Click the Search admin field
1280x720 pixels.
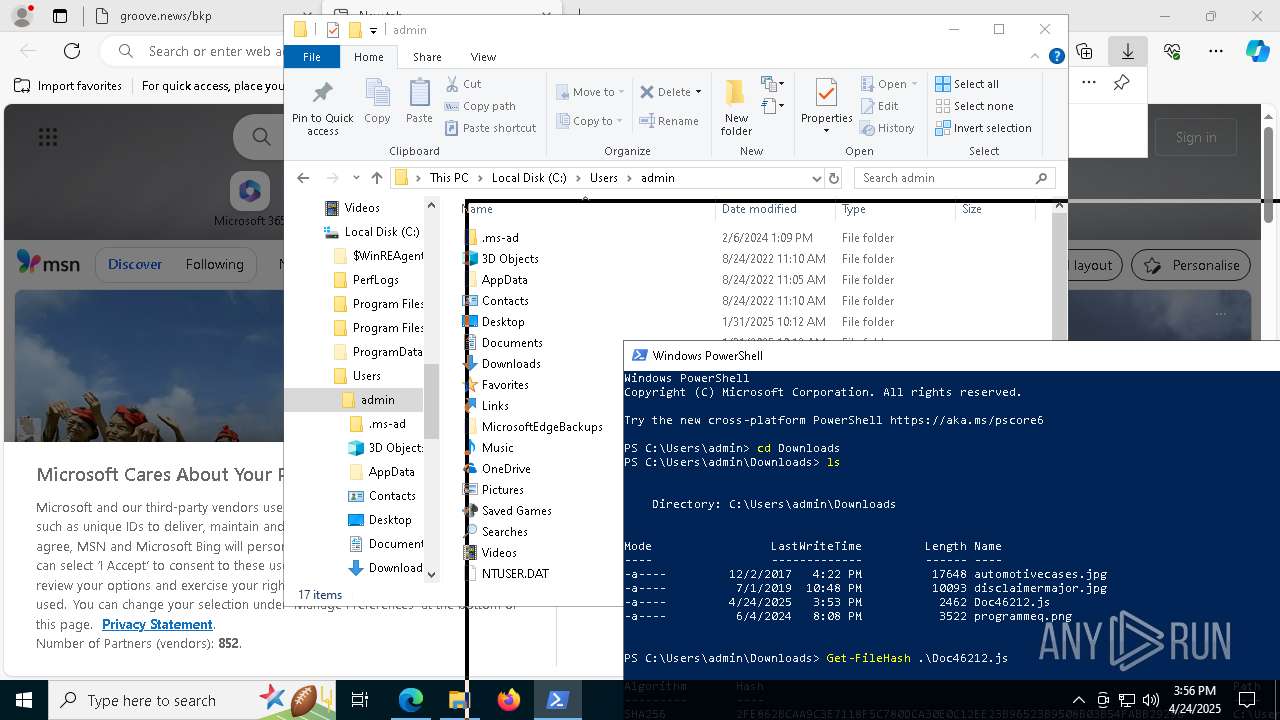(x=955, y=178)
